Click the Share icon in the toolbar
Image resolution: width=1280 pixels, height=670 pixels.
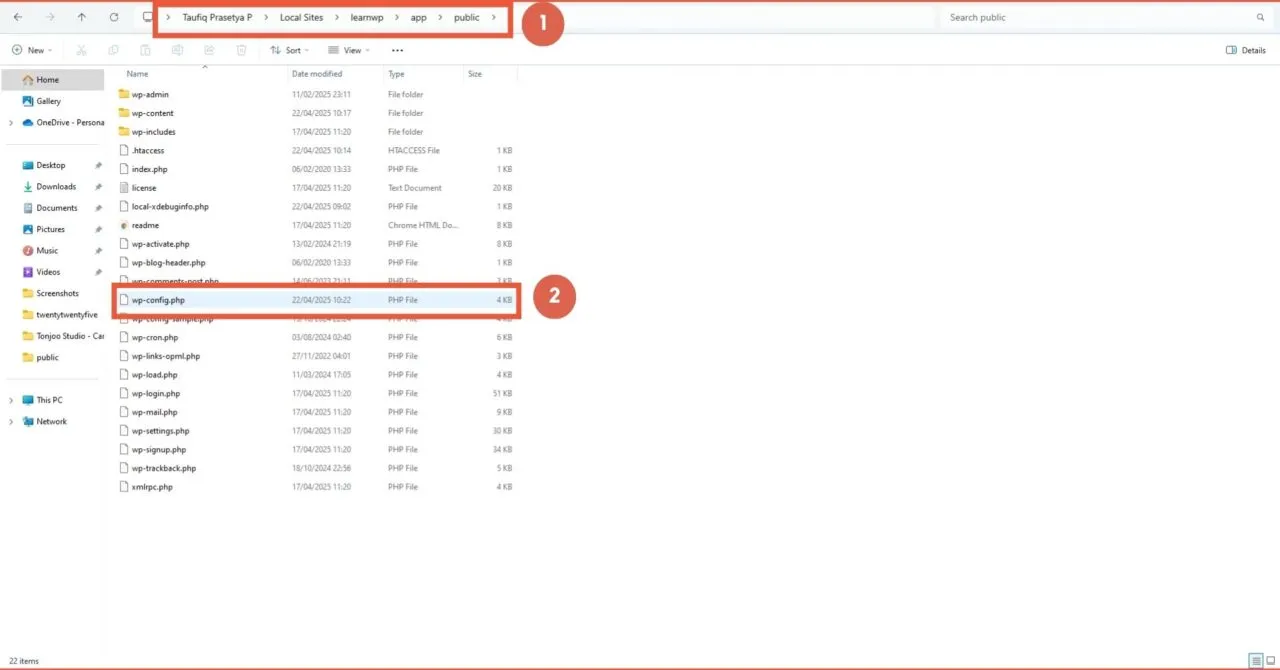pos(209,50)
